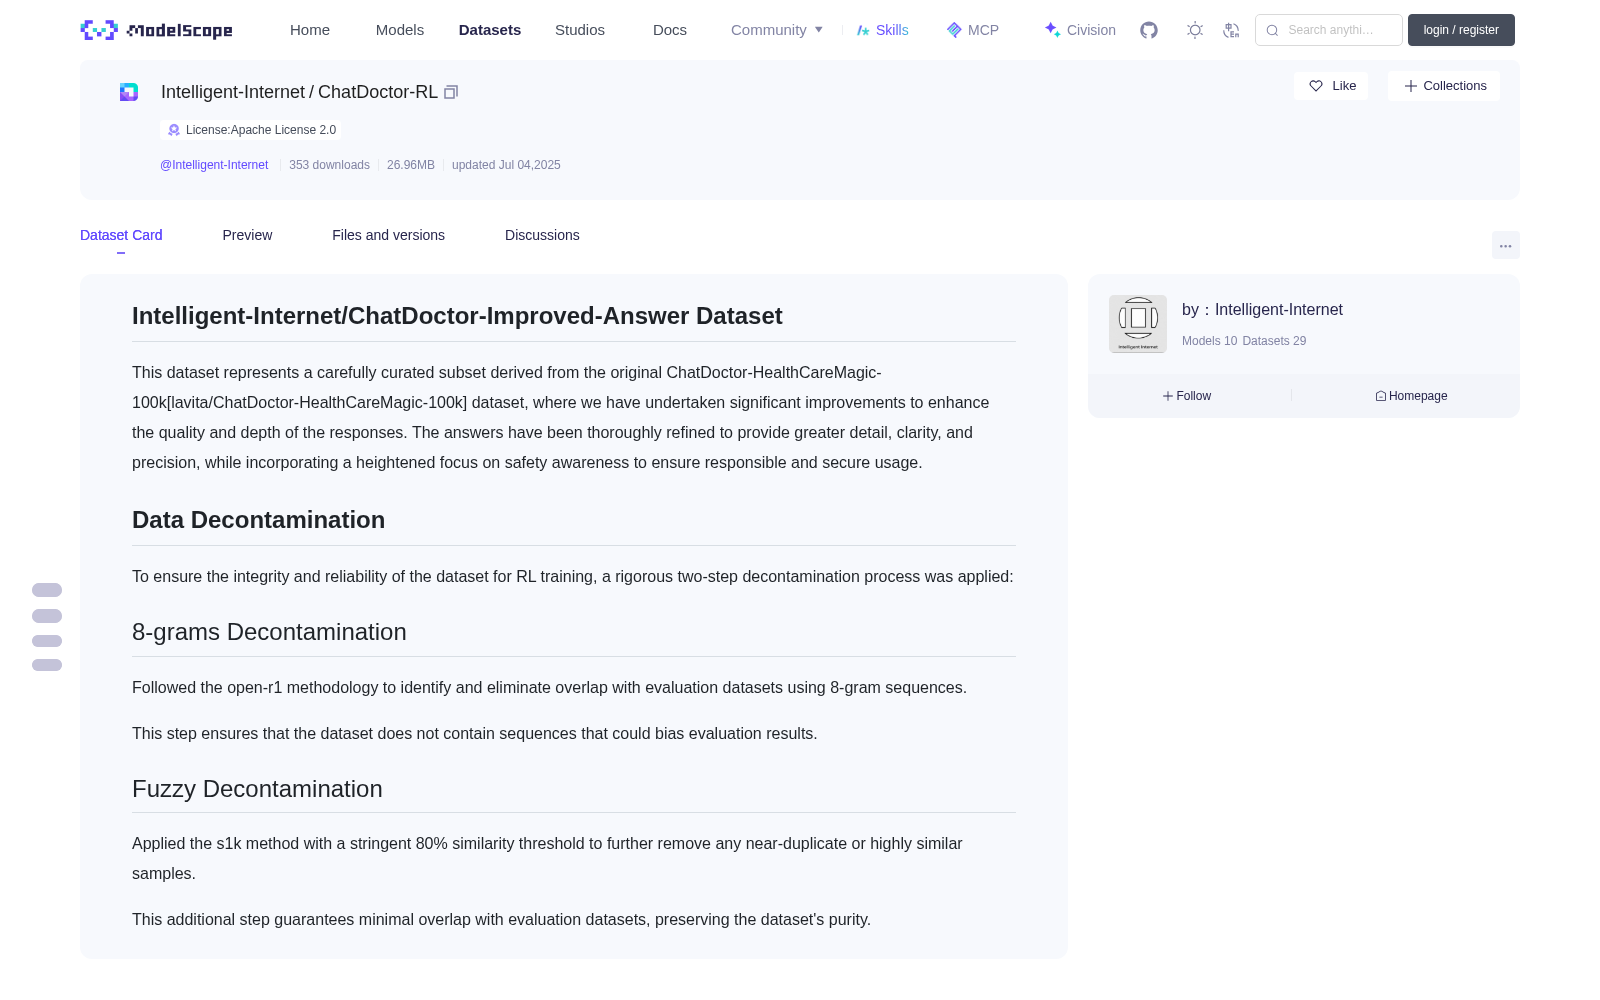Open the MCP section
1600x1000 pixels.
point(972,30)
